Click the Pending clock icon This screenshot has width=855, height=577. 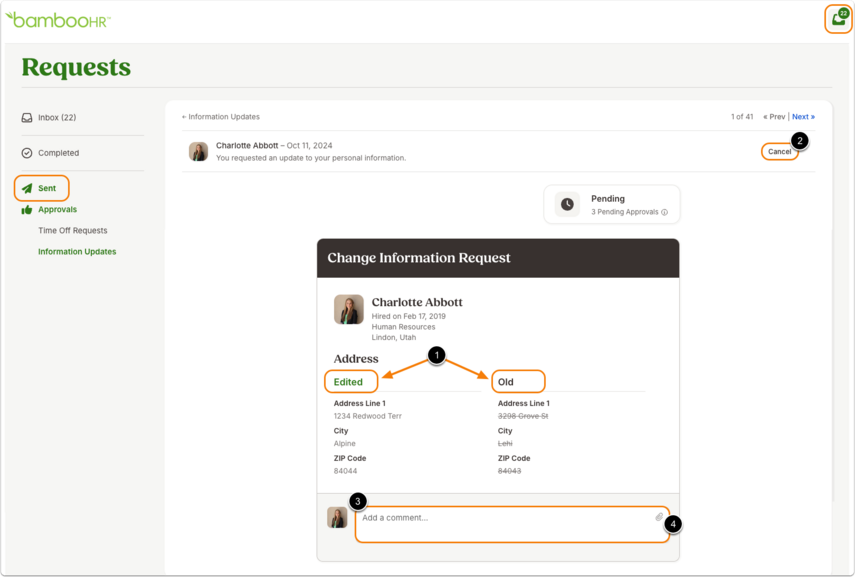click(567, 205)
